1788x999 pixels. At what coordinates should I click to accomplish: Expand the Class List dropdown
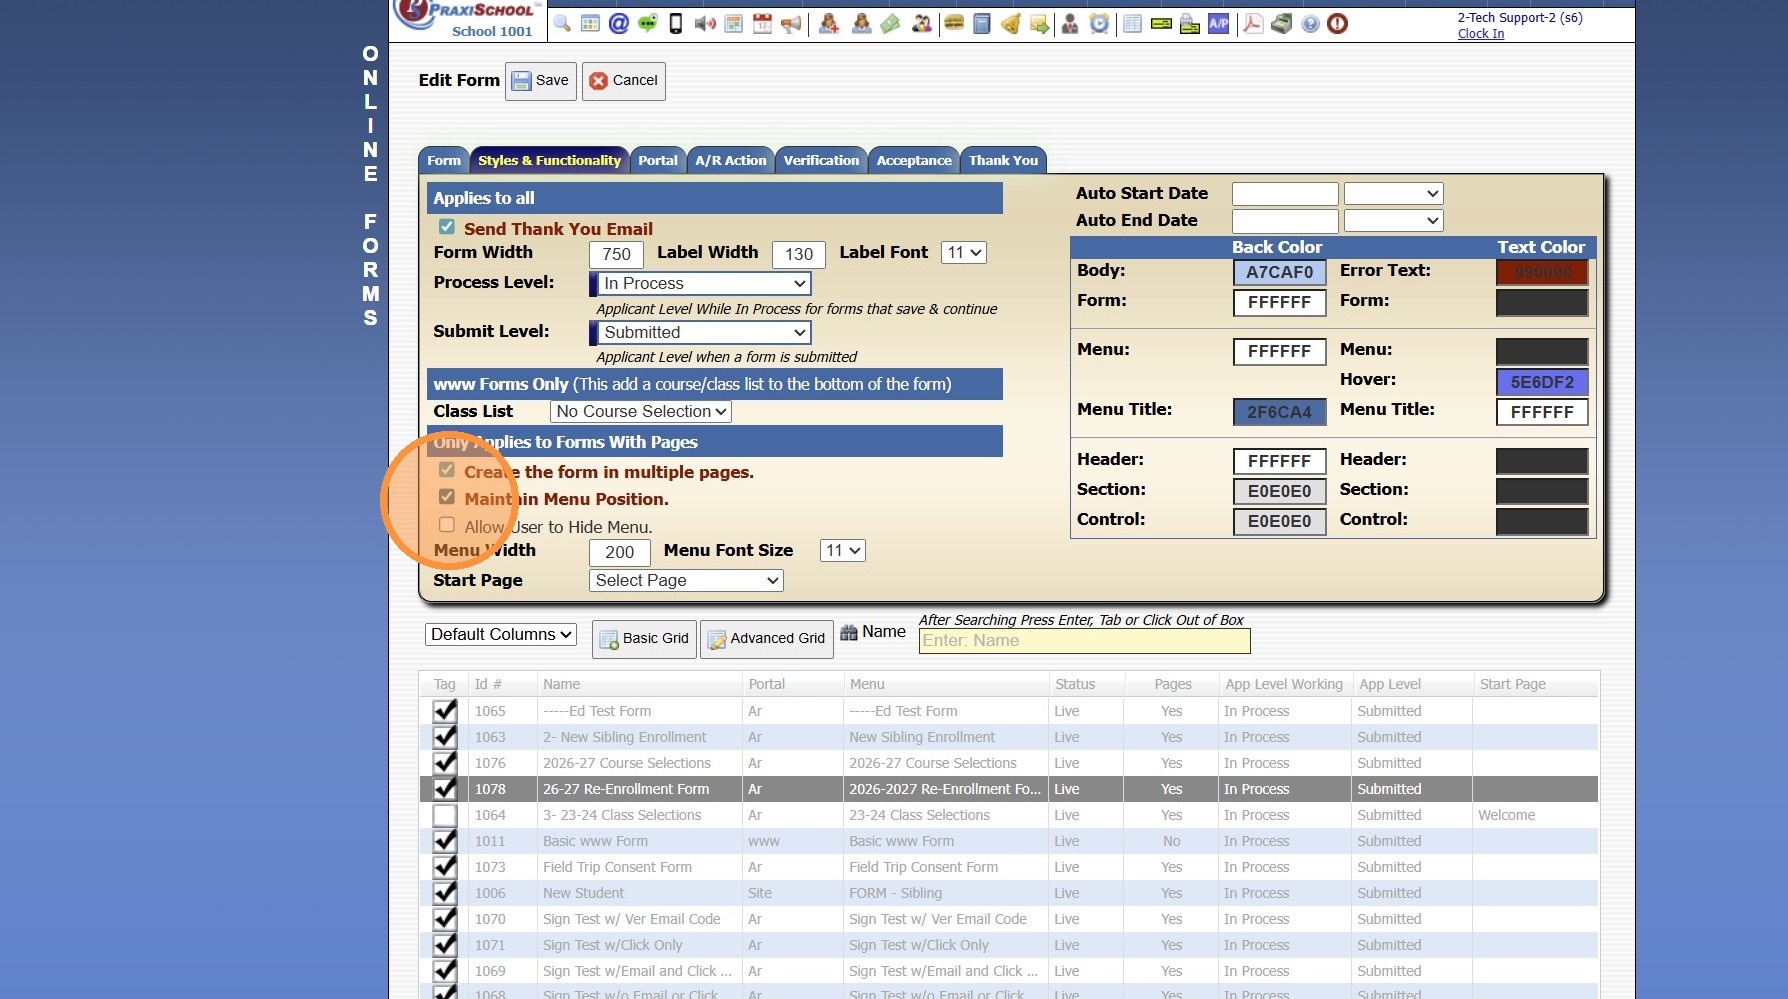pyautogui.click(x=641, y=411)
